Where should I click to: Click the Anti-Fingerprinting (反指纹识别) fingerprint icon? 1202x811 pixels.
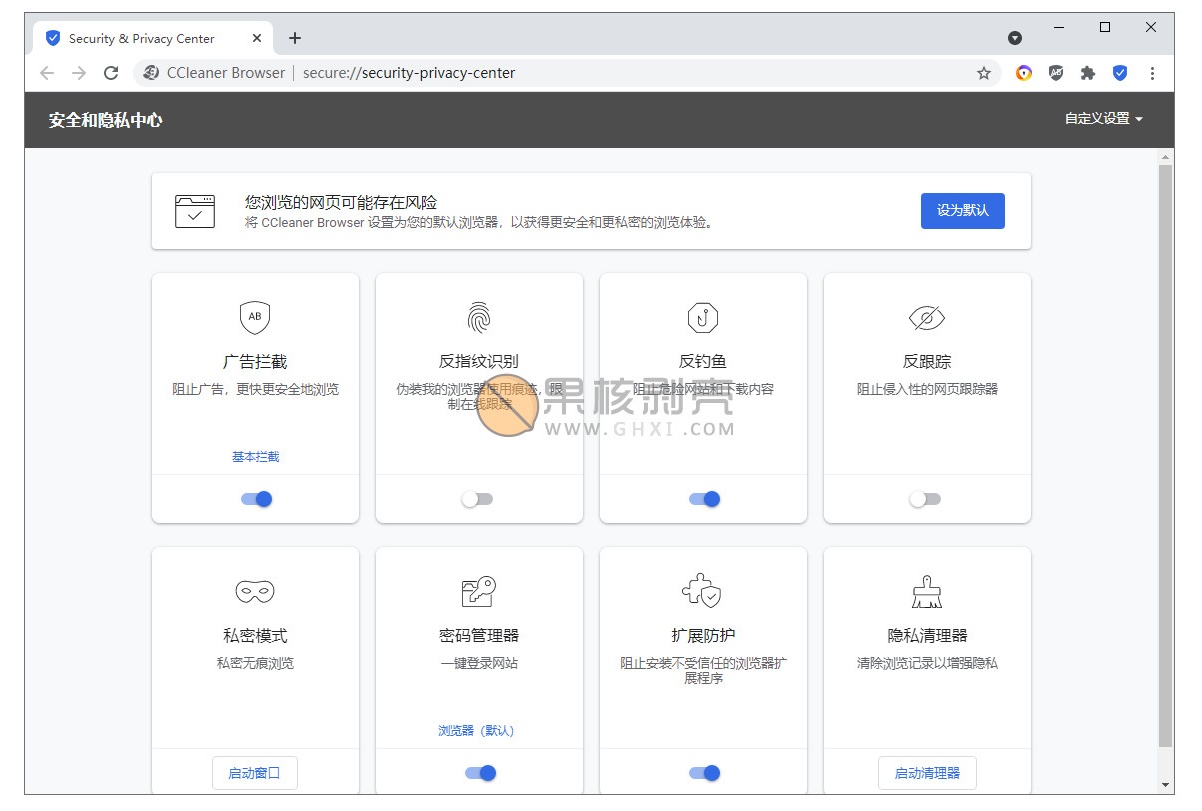pyautogui.click(x=479, y=317)
